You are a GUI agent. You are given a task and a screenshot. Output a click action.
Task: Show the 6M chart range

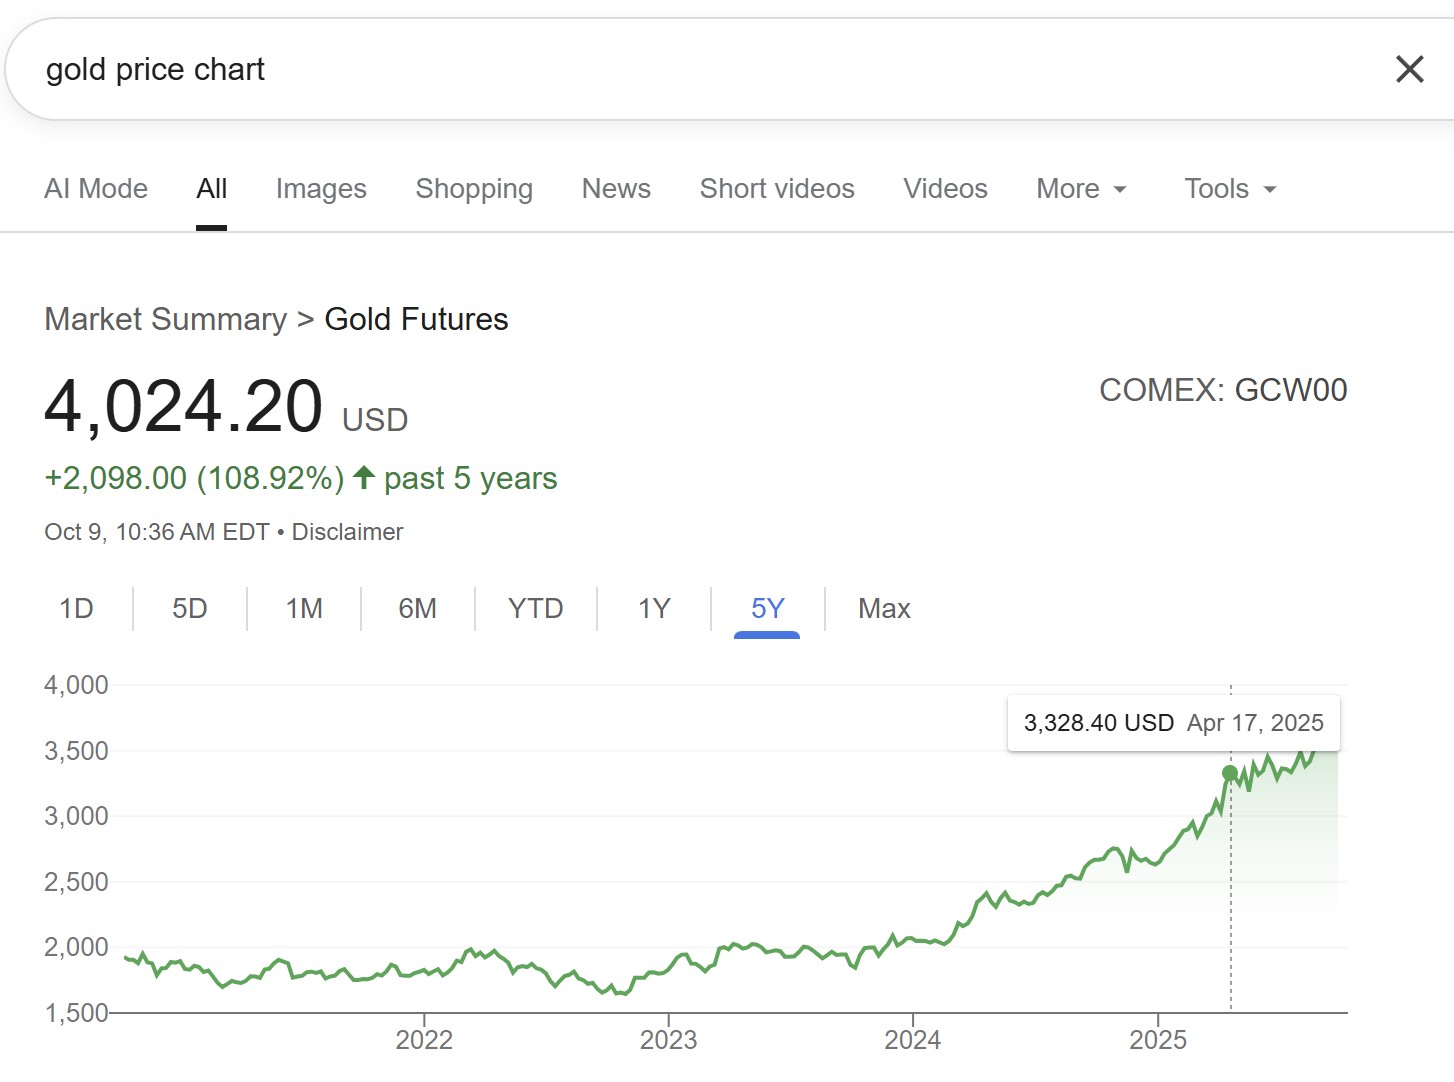pos(418,609)
